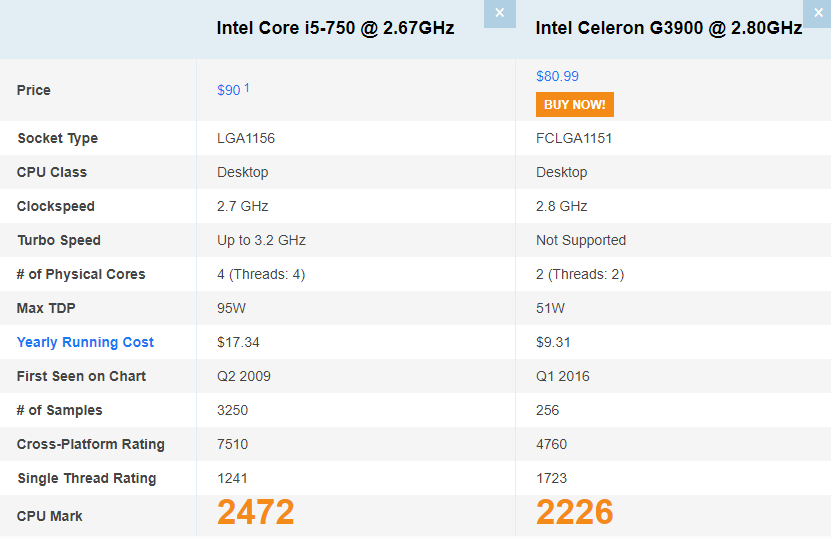Click the # of Physical Cores label
Viewport: 831px width, 539px height.
(81, 274)
